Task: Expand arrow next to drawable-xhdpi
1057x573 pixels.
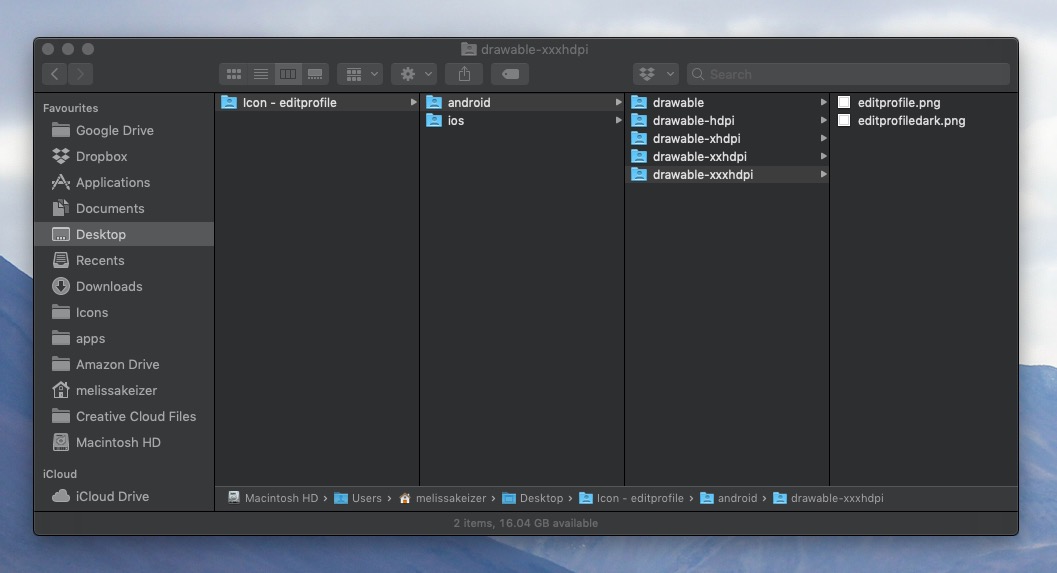Action: click(823, 138)
